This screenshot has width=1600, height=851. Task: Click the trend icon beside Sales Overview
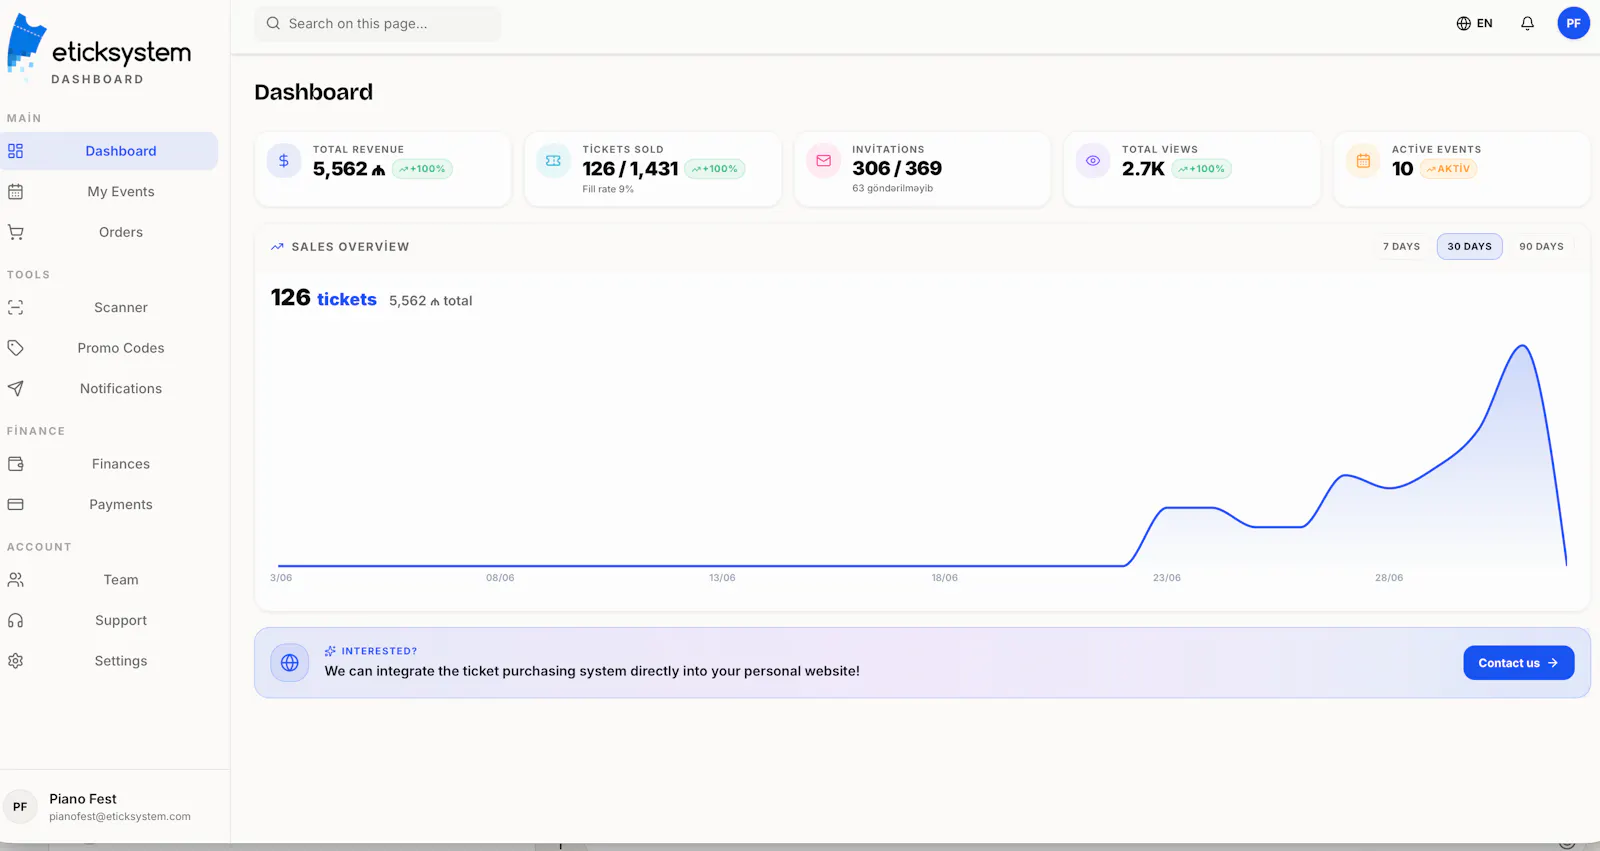click(x=277, y=247)
